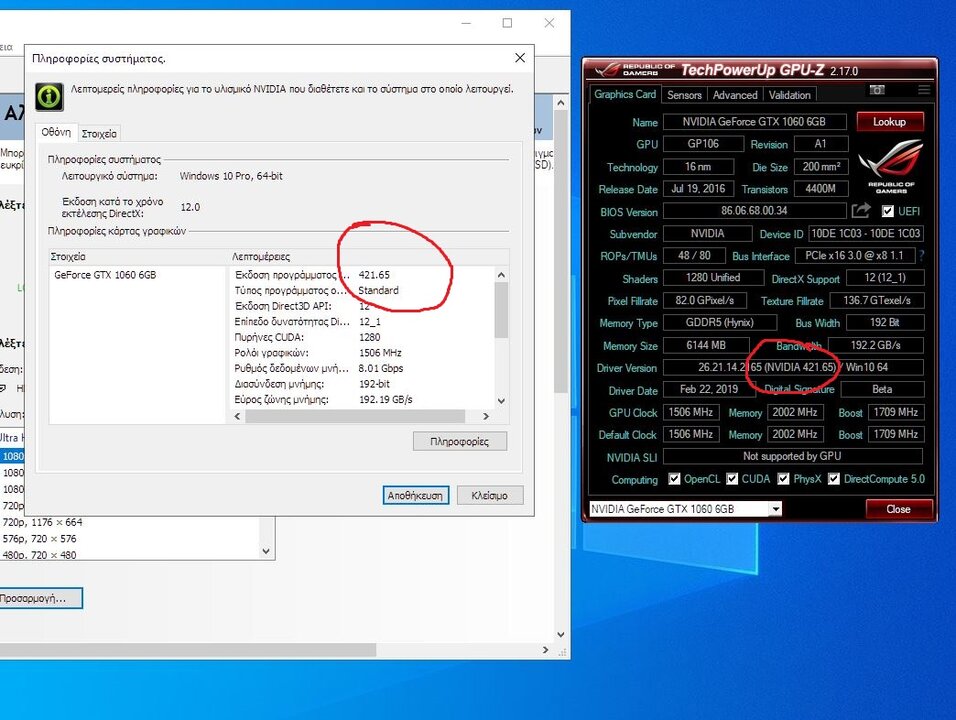Click the Lookup button in GPU-Z
956x720 pixels.
point(890,121)
